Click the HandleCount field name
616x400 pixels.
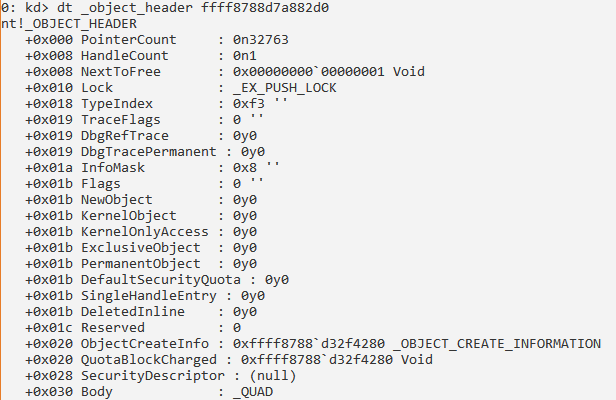pos(125,56)
